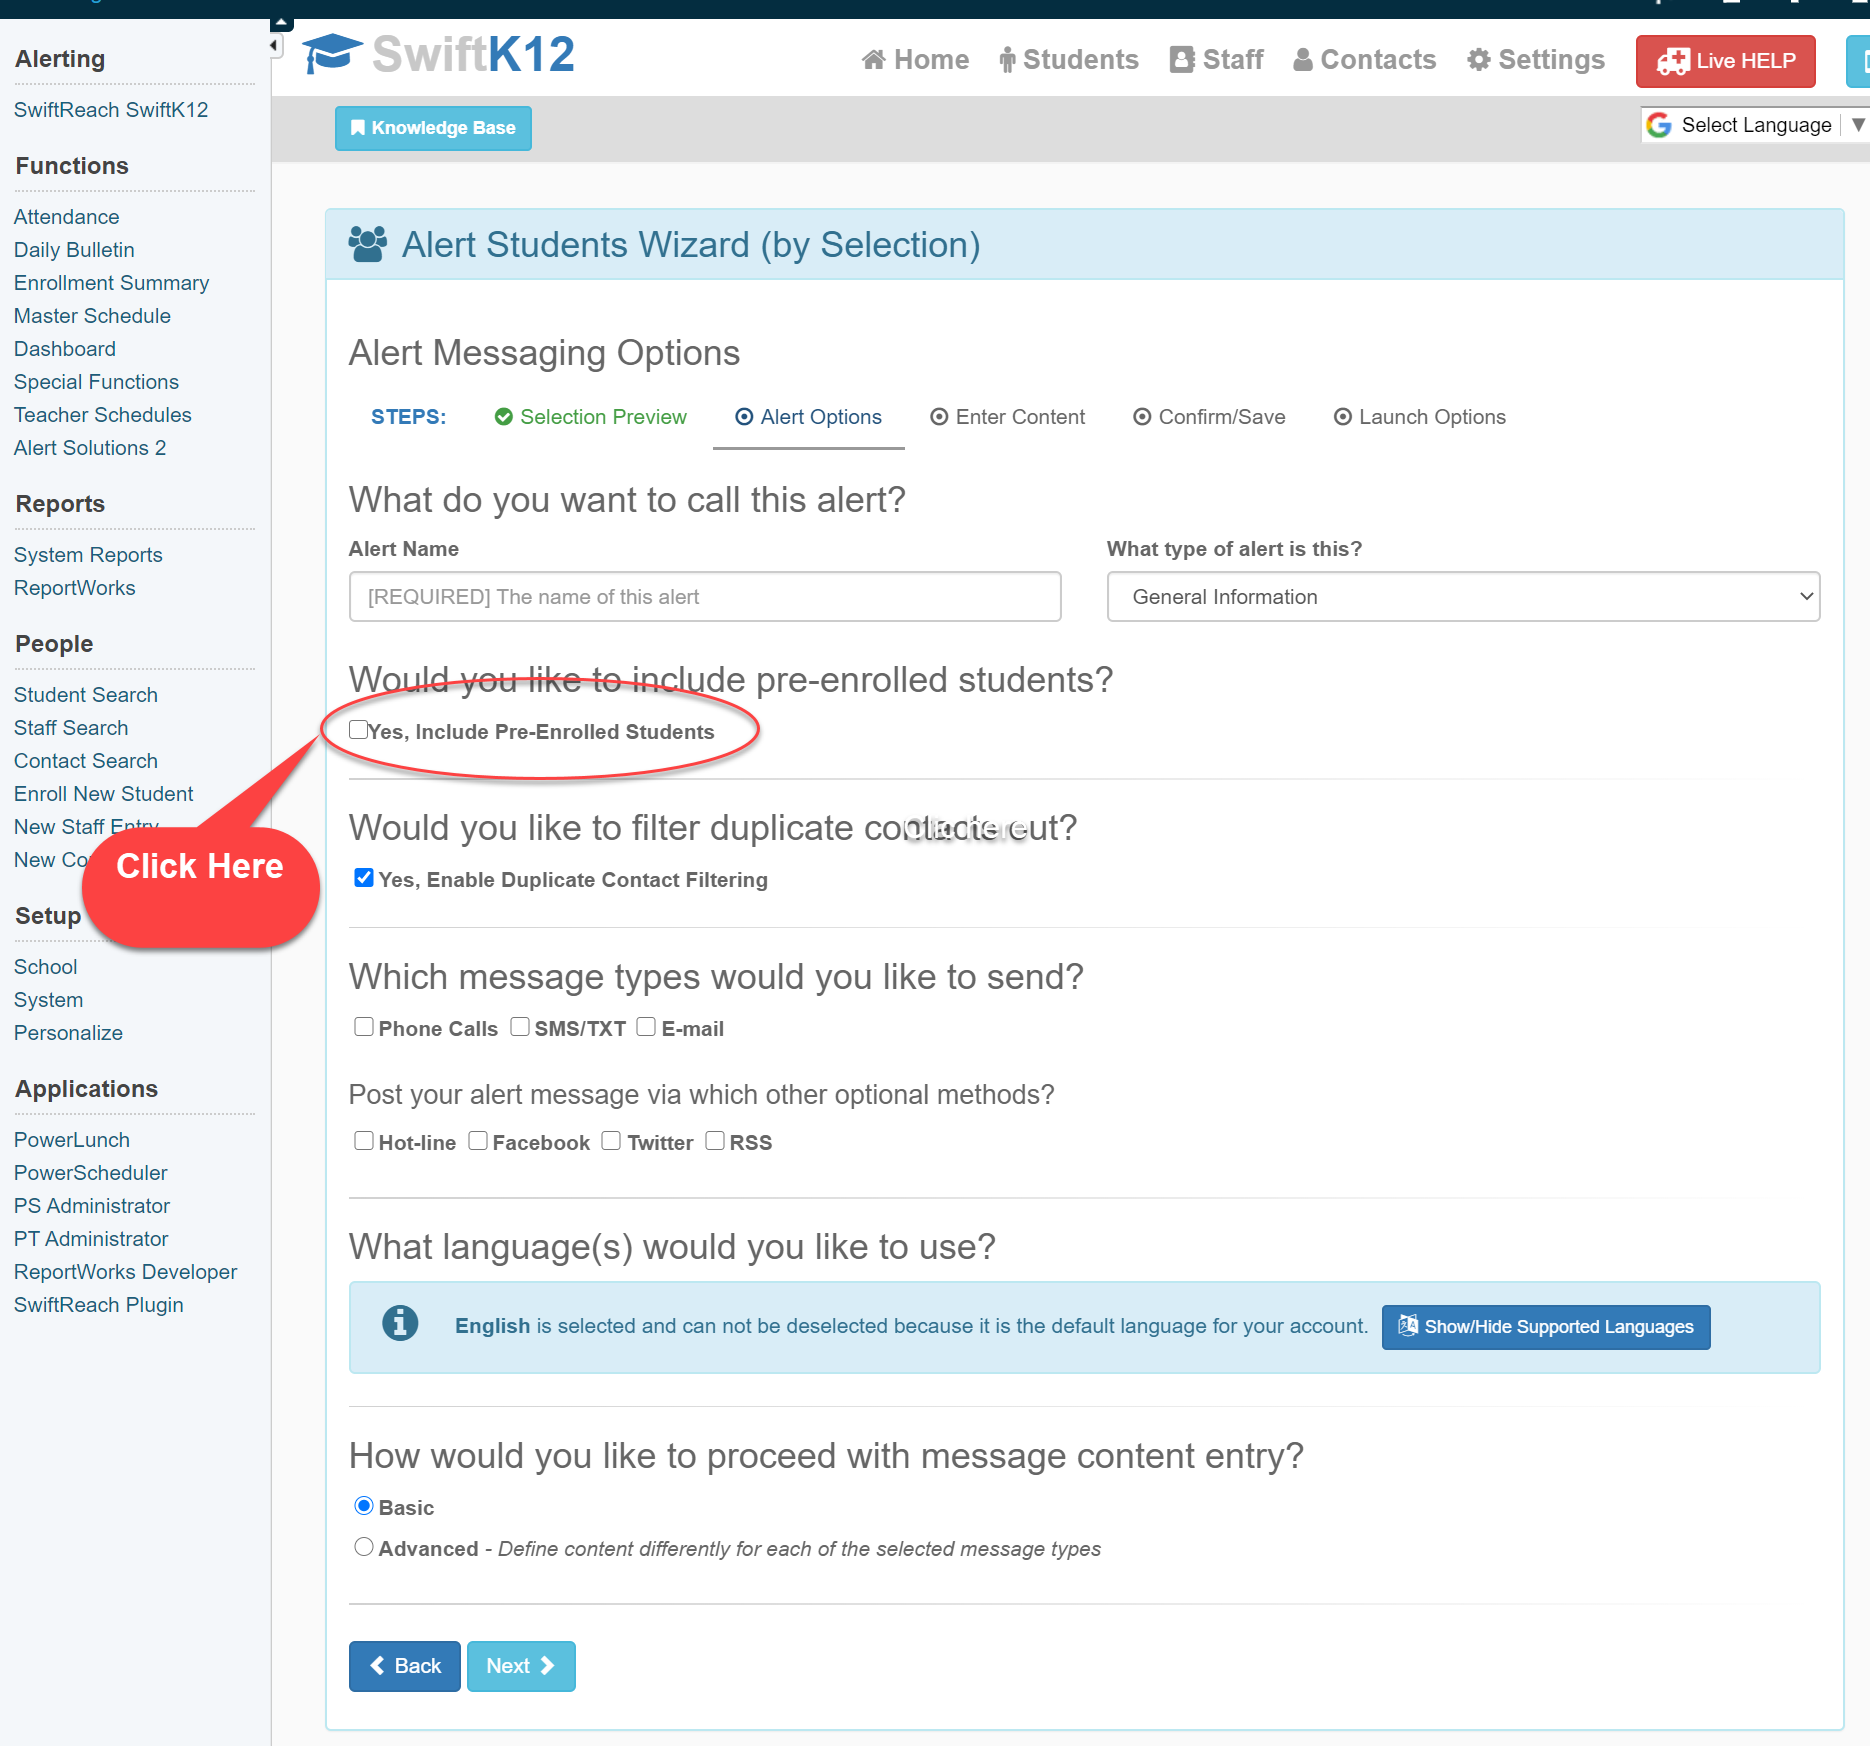
Task: Open the ReportWorks link
Action: click(75, 588)
